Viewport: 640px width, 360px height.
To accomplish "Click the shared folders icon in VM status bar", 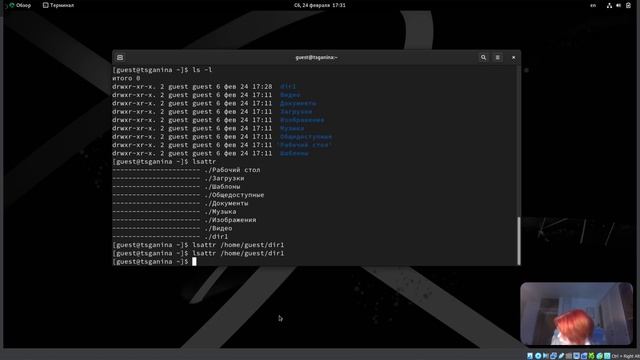I will pyautogui.click(x=569, y=356).
